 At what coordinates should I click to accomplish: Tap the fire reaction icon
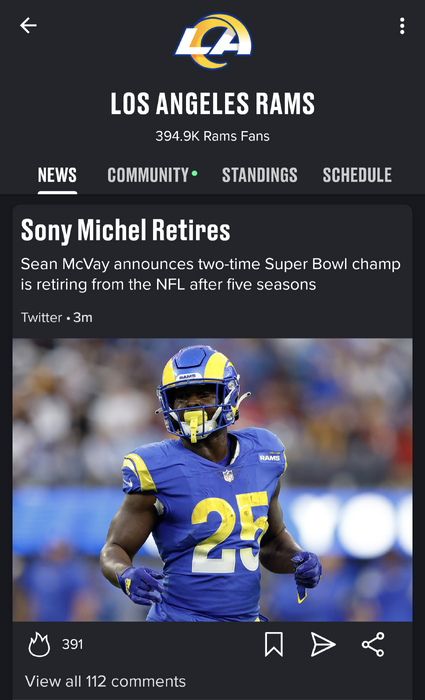(x=39, y=645)
